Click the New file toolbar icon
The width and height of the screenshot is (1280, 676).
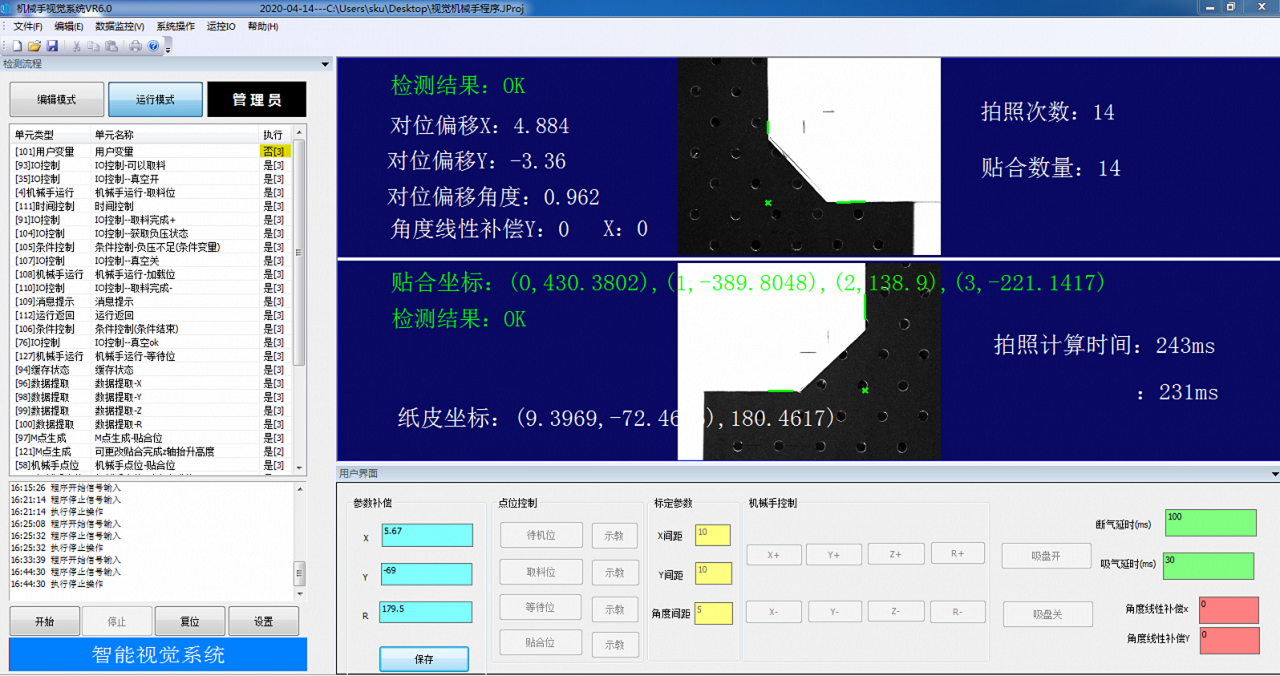pos(18,46)
